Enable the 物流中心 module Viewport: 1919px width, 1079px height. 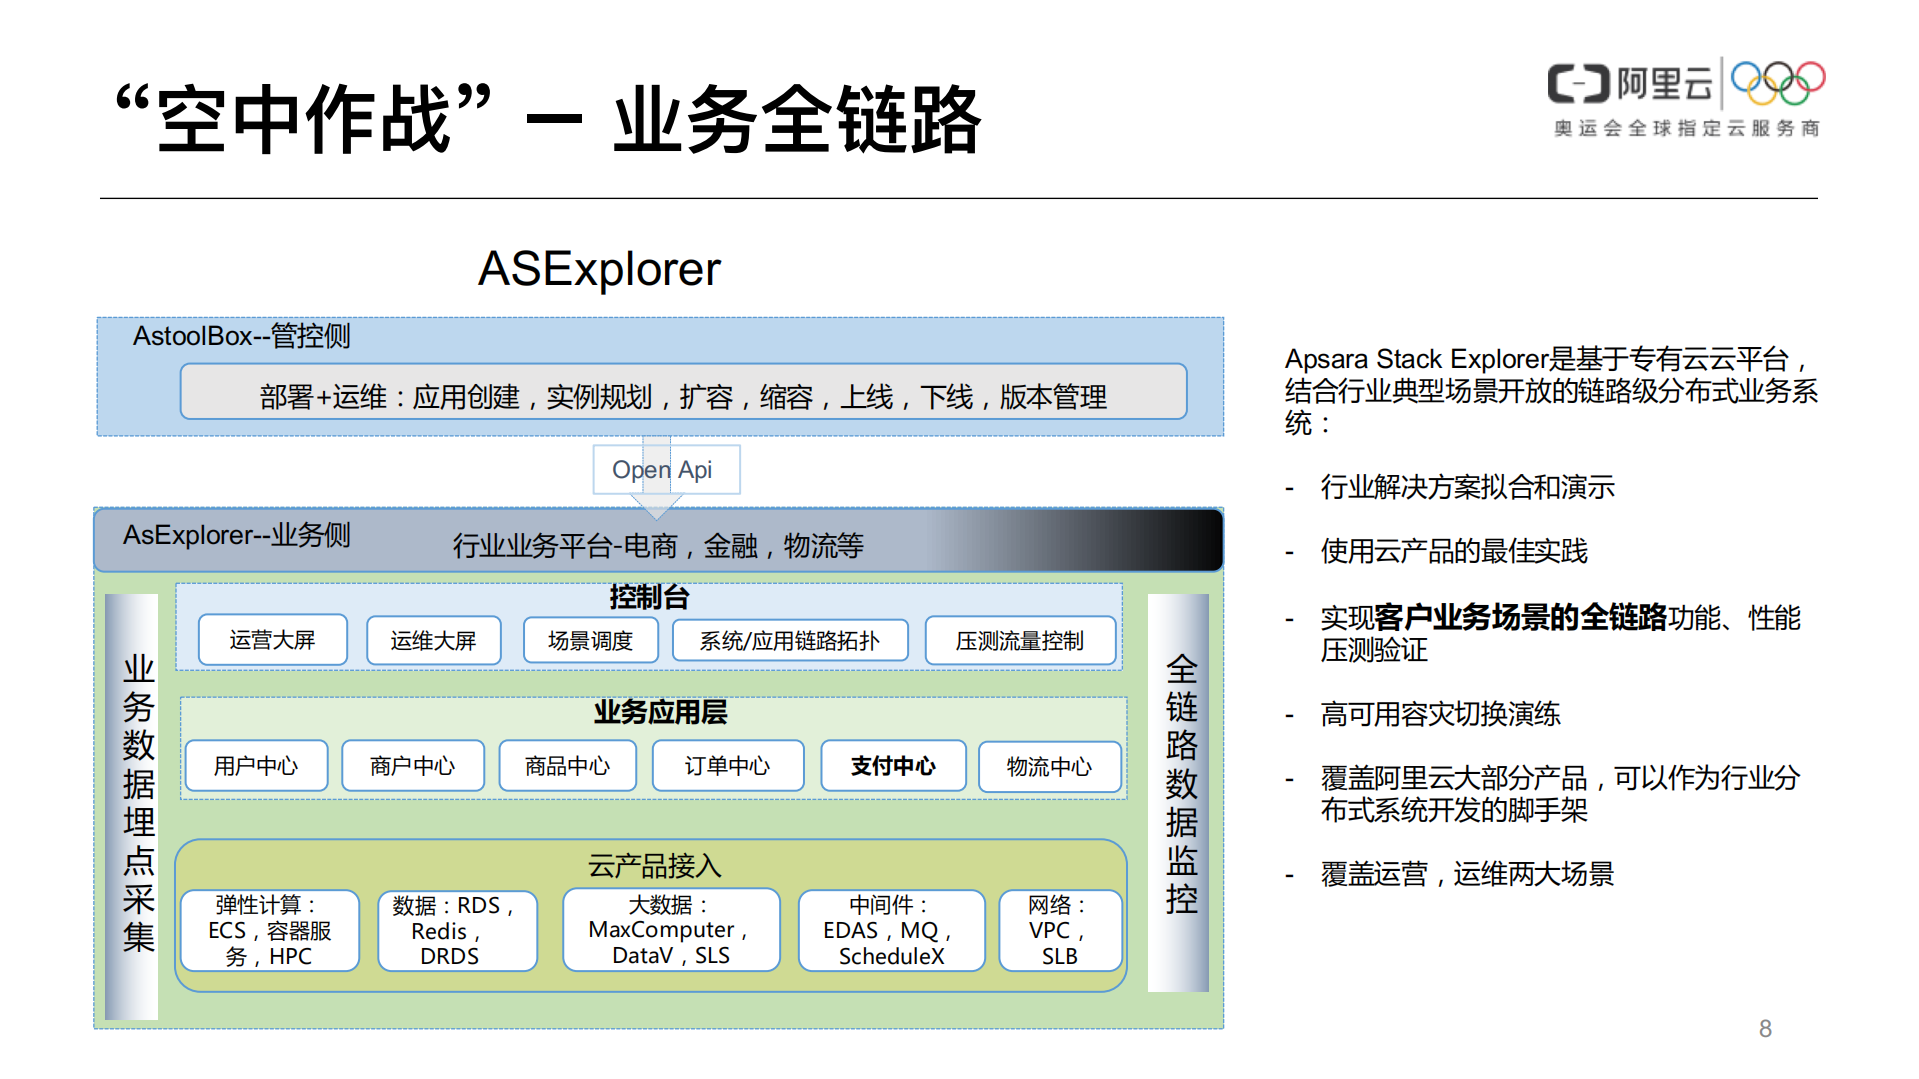pyautogui.click(x=1050, y=766)
